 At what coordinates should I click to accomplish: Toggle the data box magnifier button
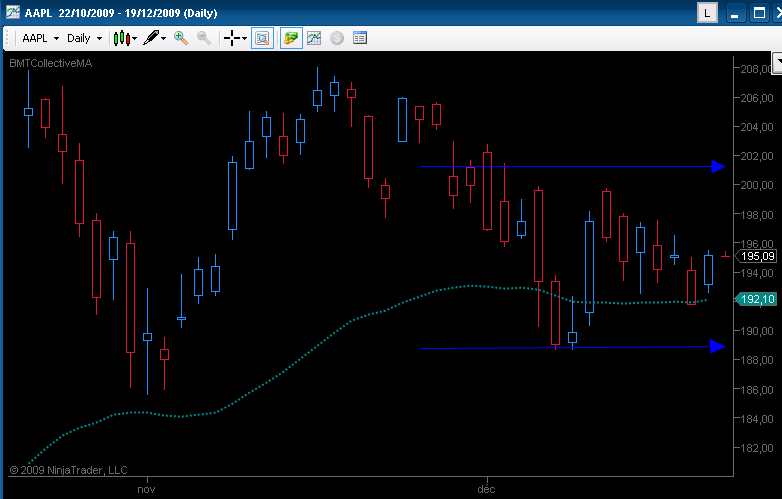[262, 38]
